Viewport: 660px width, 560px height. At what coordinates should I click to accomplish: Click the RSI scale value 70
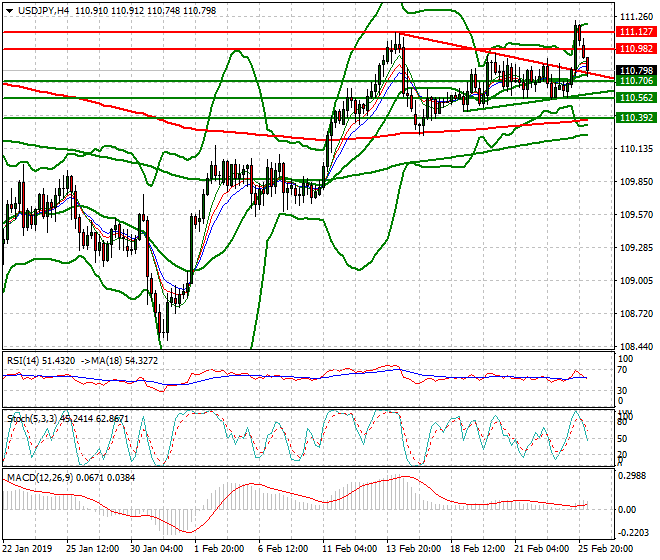point(622,371)
